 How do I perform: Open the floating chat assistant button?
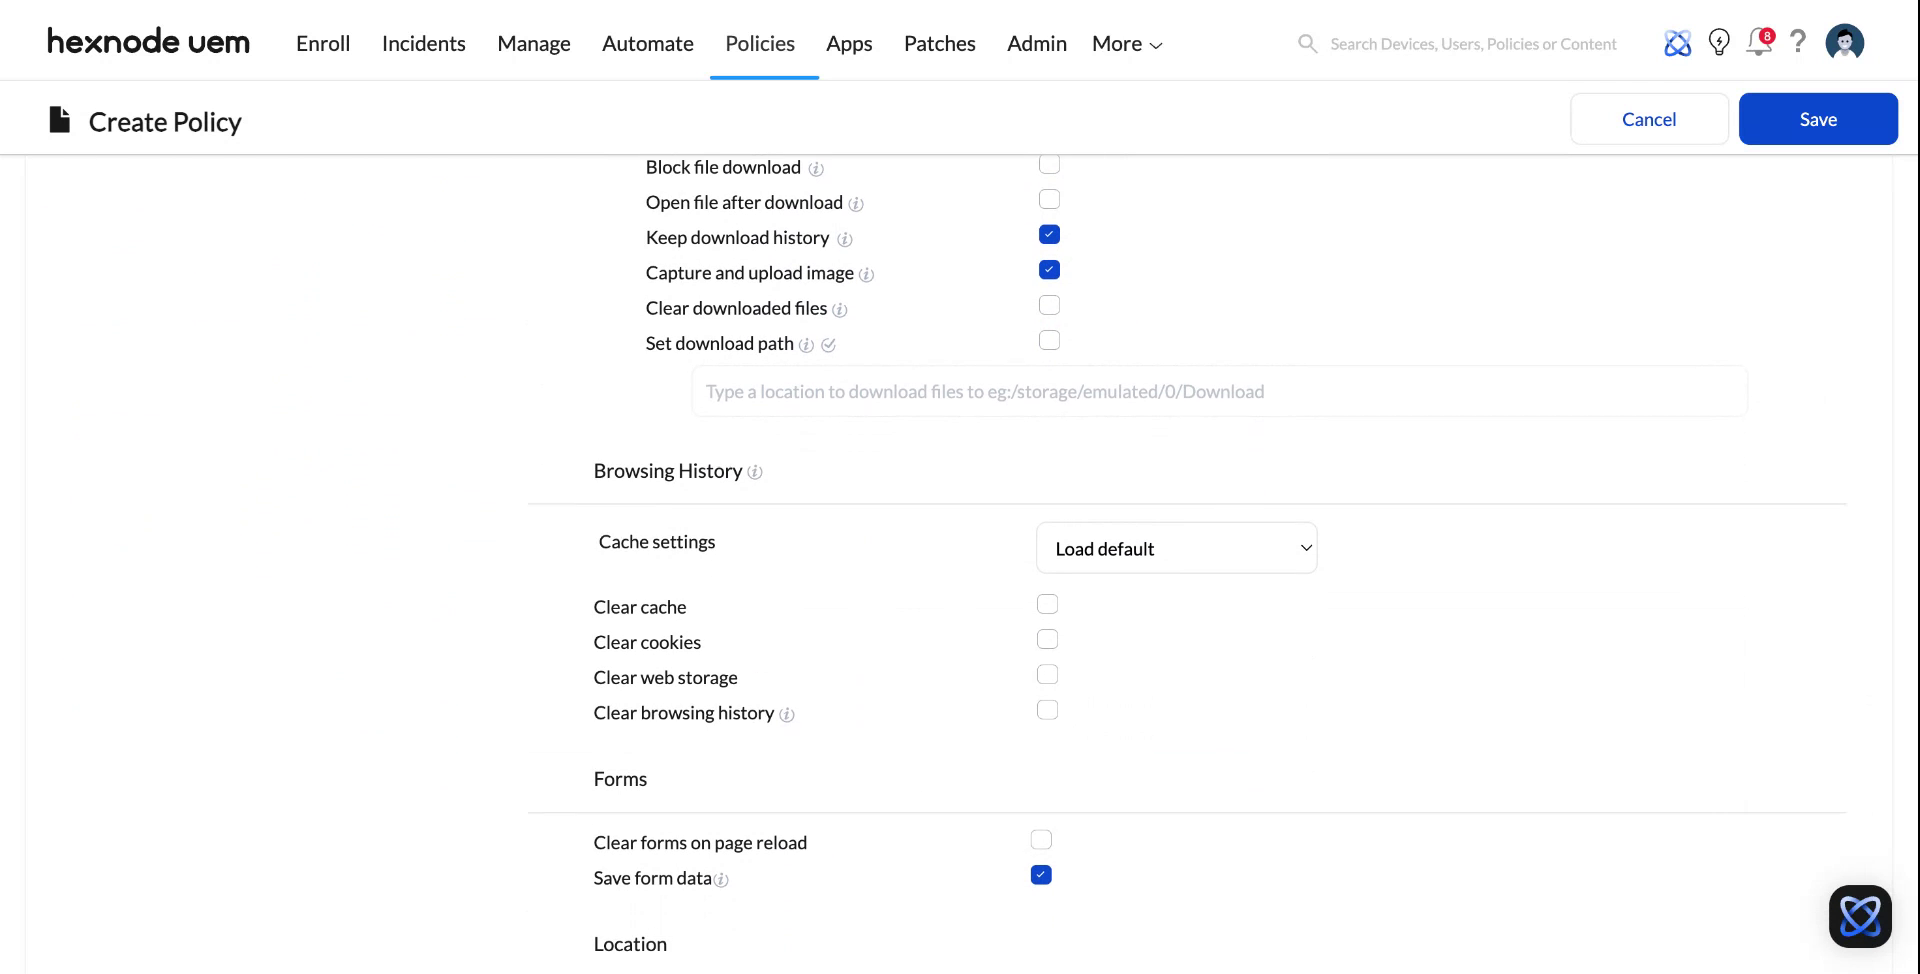[x=1859, y=916]
